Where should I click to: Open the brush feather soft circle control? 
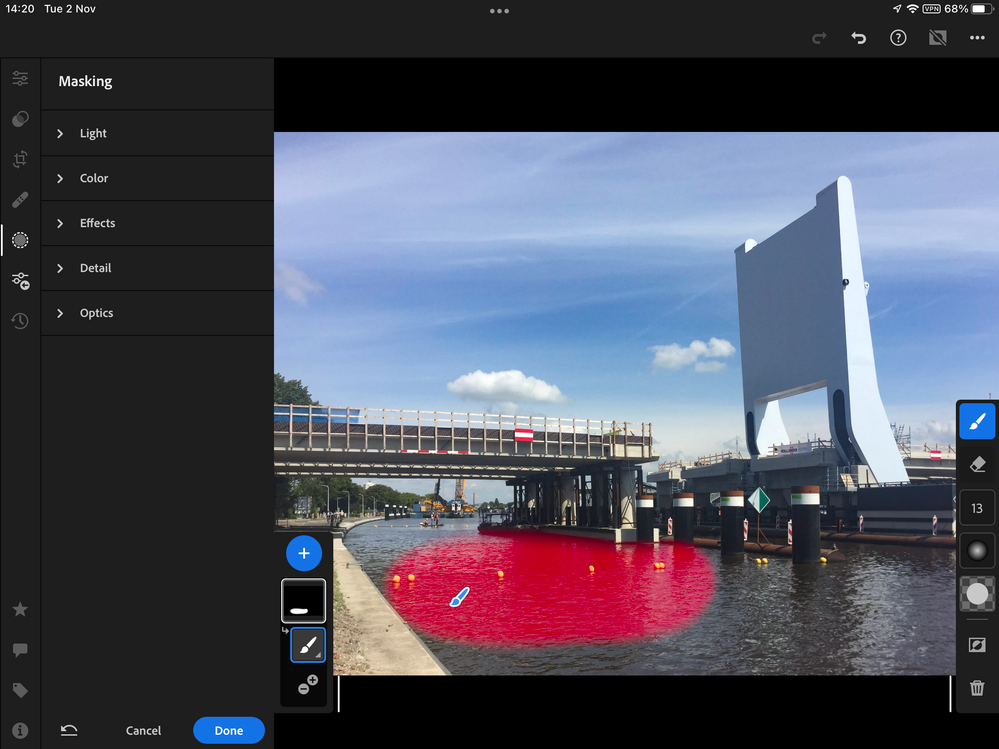[x=977, y=551]
